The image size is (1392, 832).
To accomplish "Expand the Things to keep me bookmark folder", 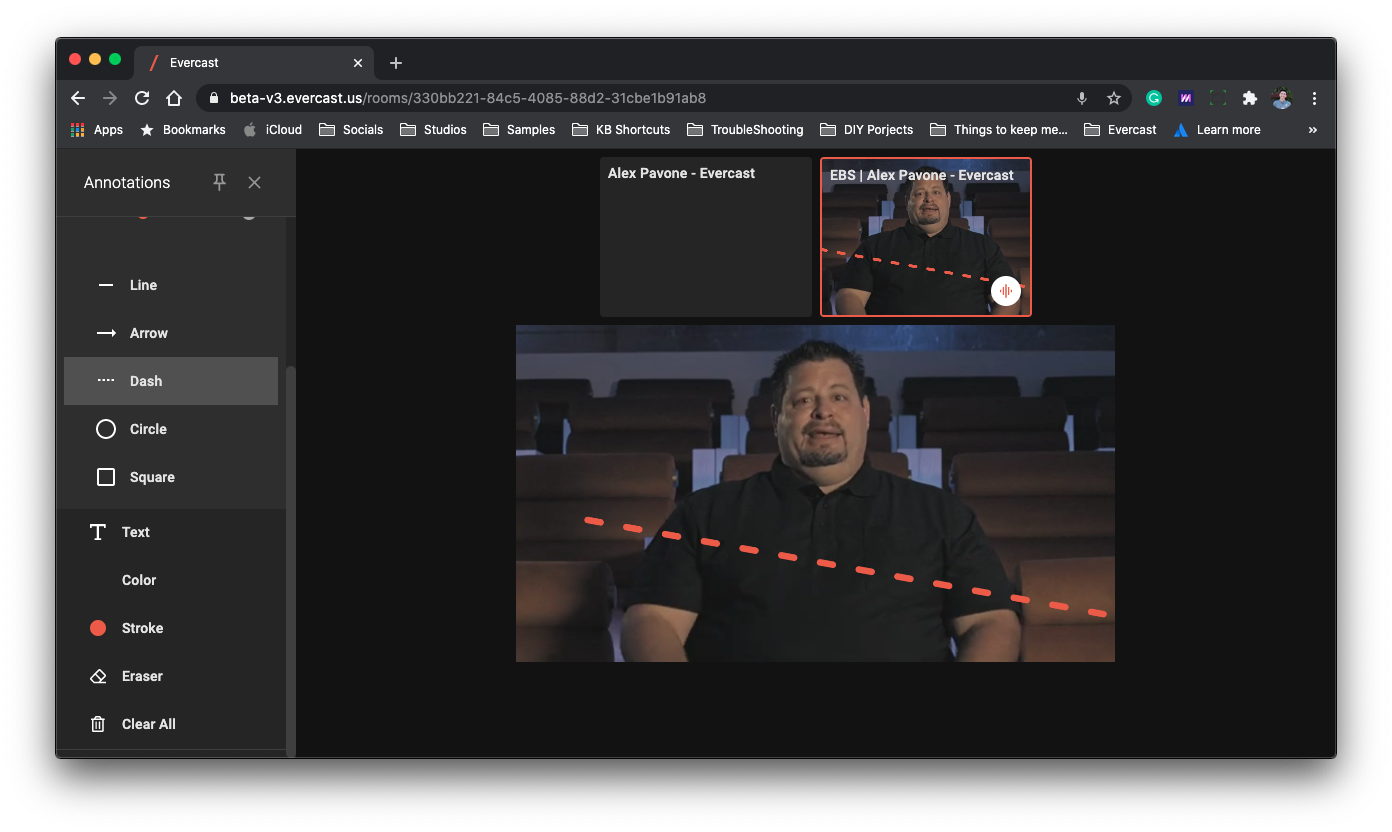I will coord(999,130).
